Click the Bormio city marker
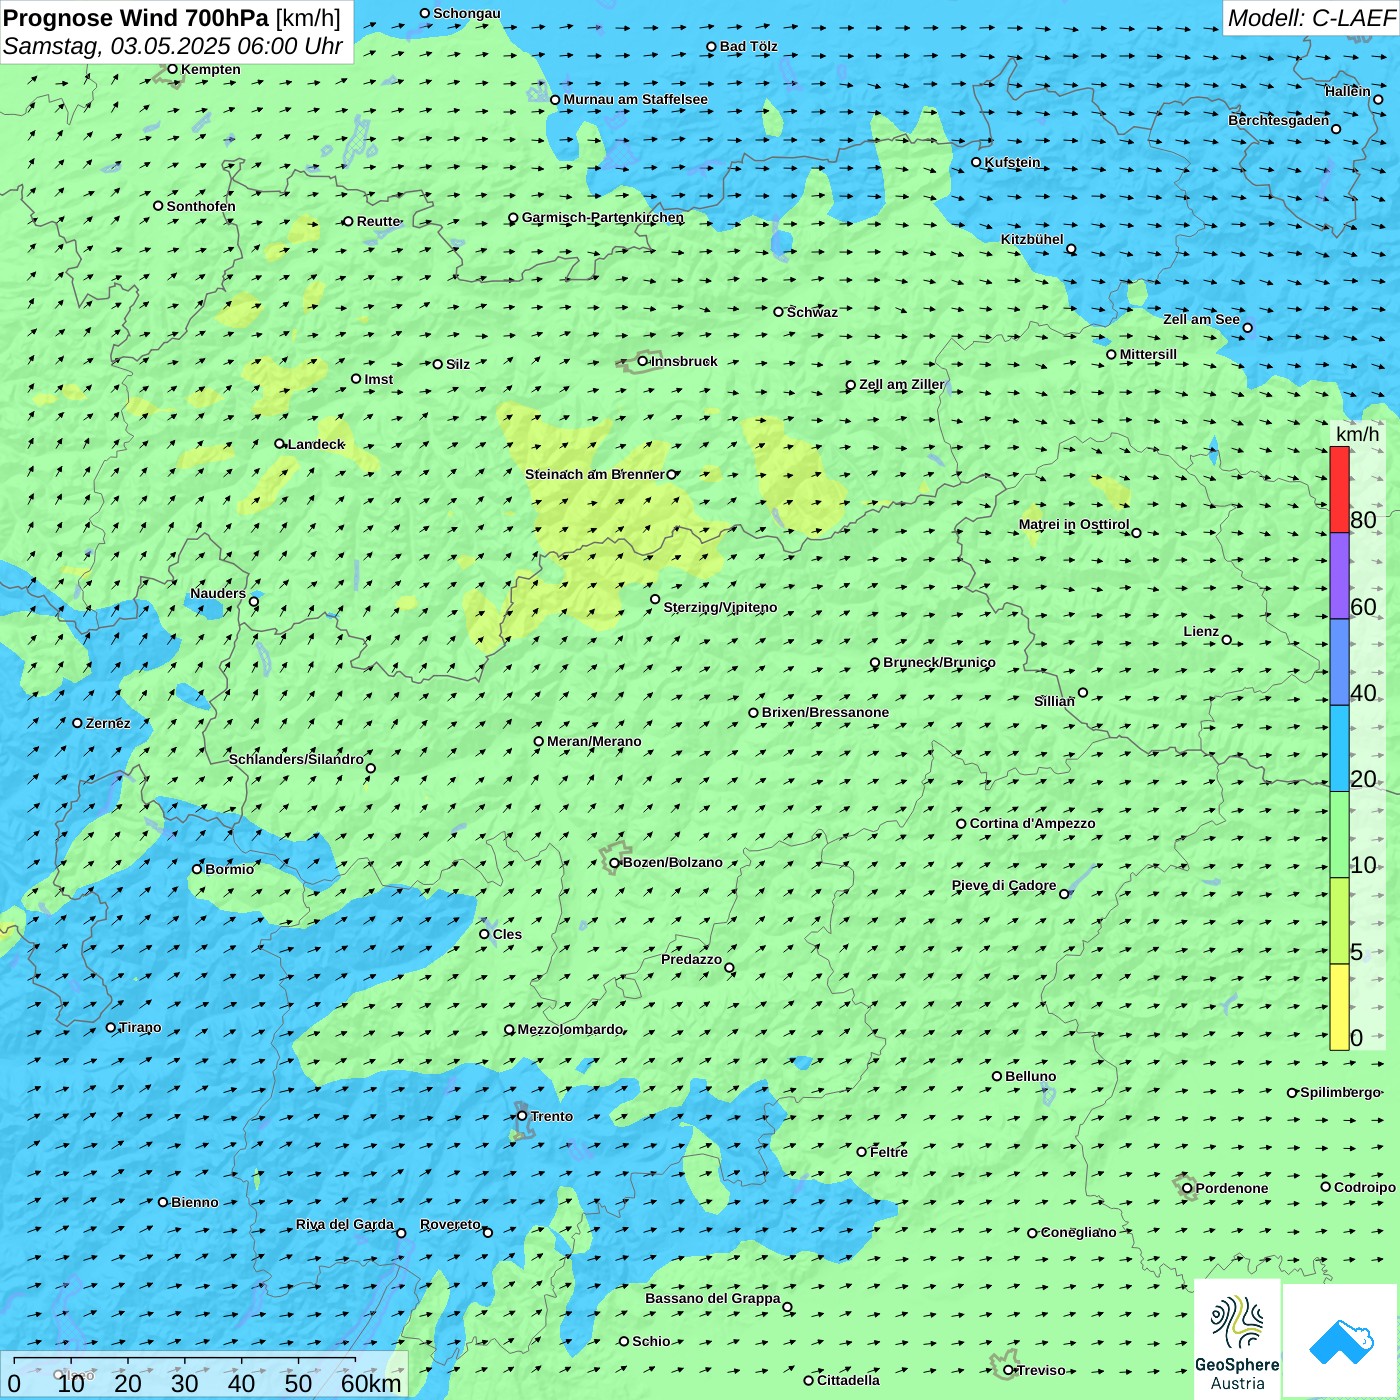1400x1400 pixels. pos(197,869)
